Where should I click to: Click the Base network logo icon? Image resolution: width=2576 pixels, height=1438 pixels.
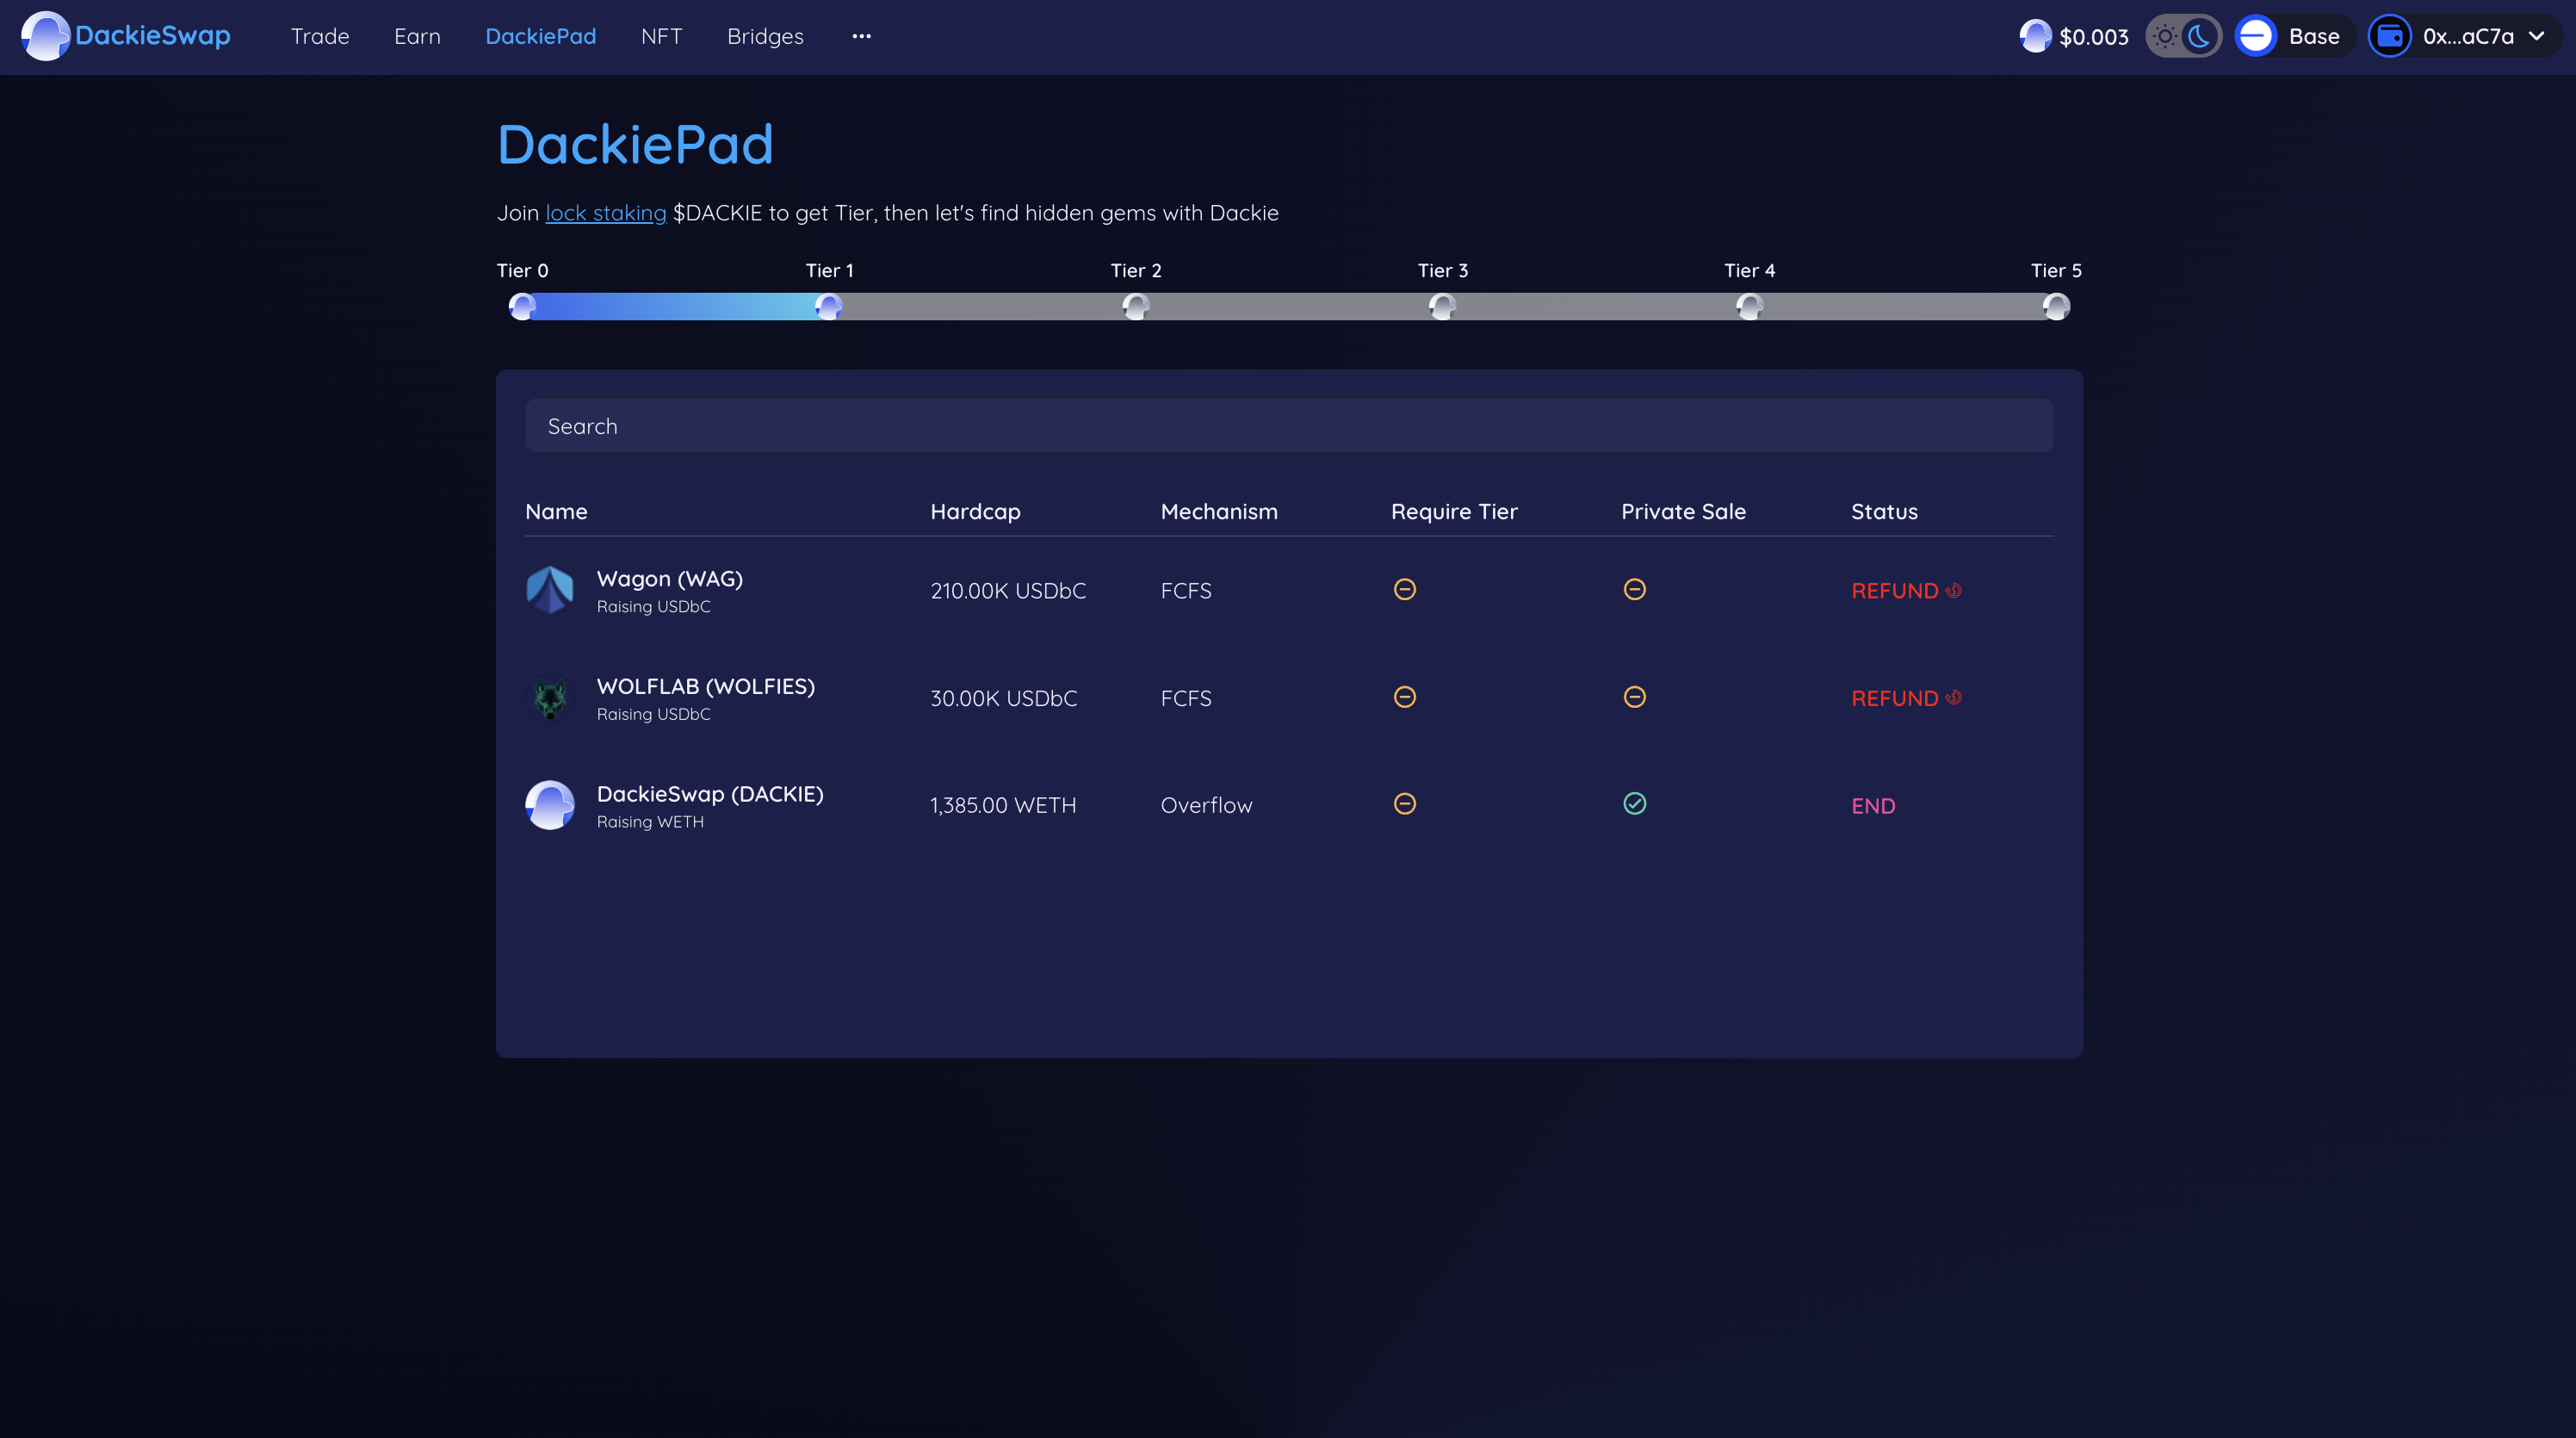tap(2256, 36)
